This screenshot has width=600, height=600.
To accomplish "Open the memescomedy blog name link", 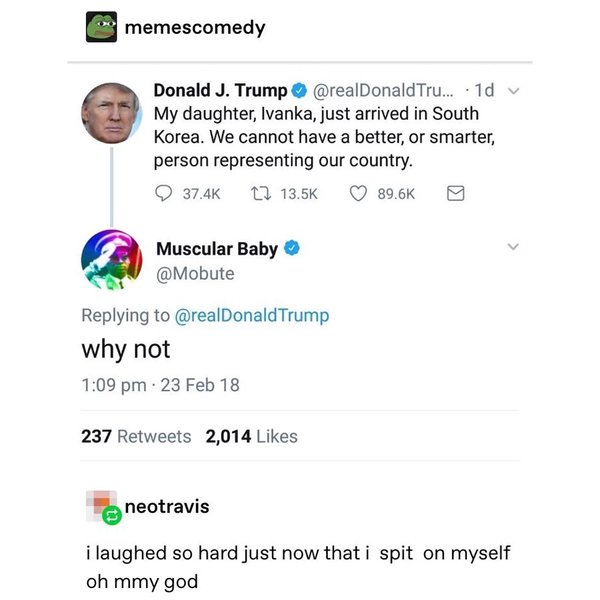I will pos(195,28).
